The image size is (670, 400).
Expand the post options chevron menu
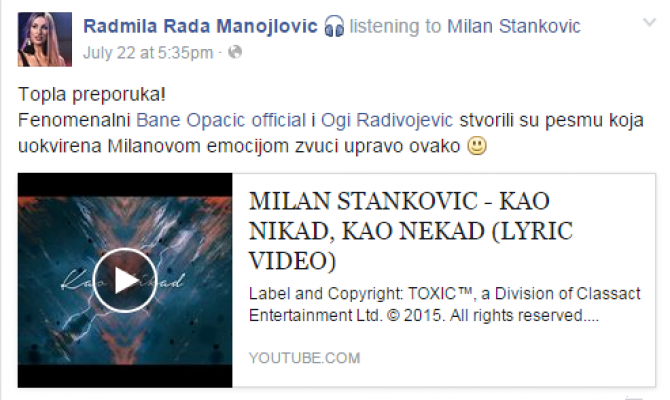tap(649, 22)
